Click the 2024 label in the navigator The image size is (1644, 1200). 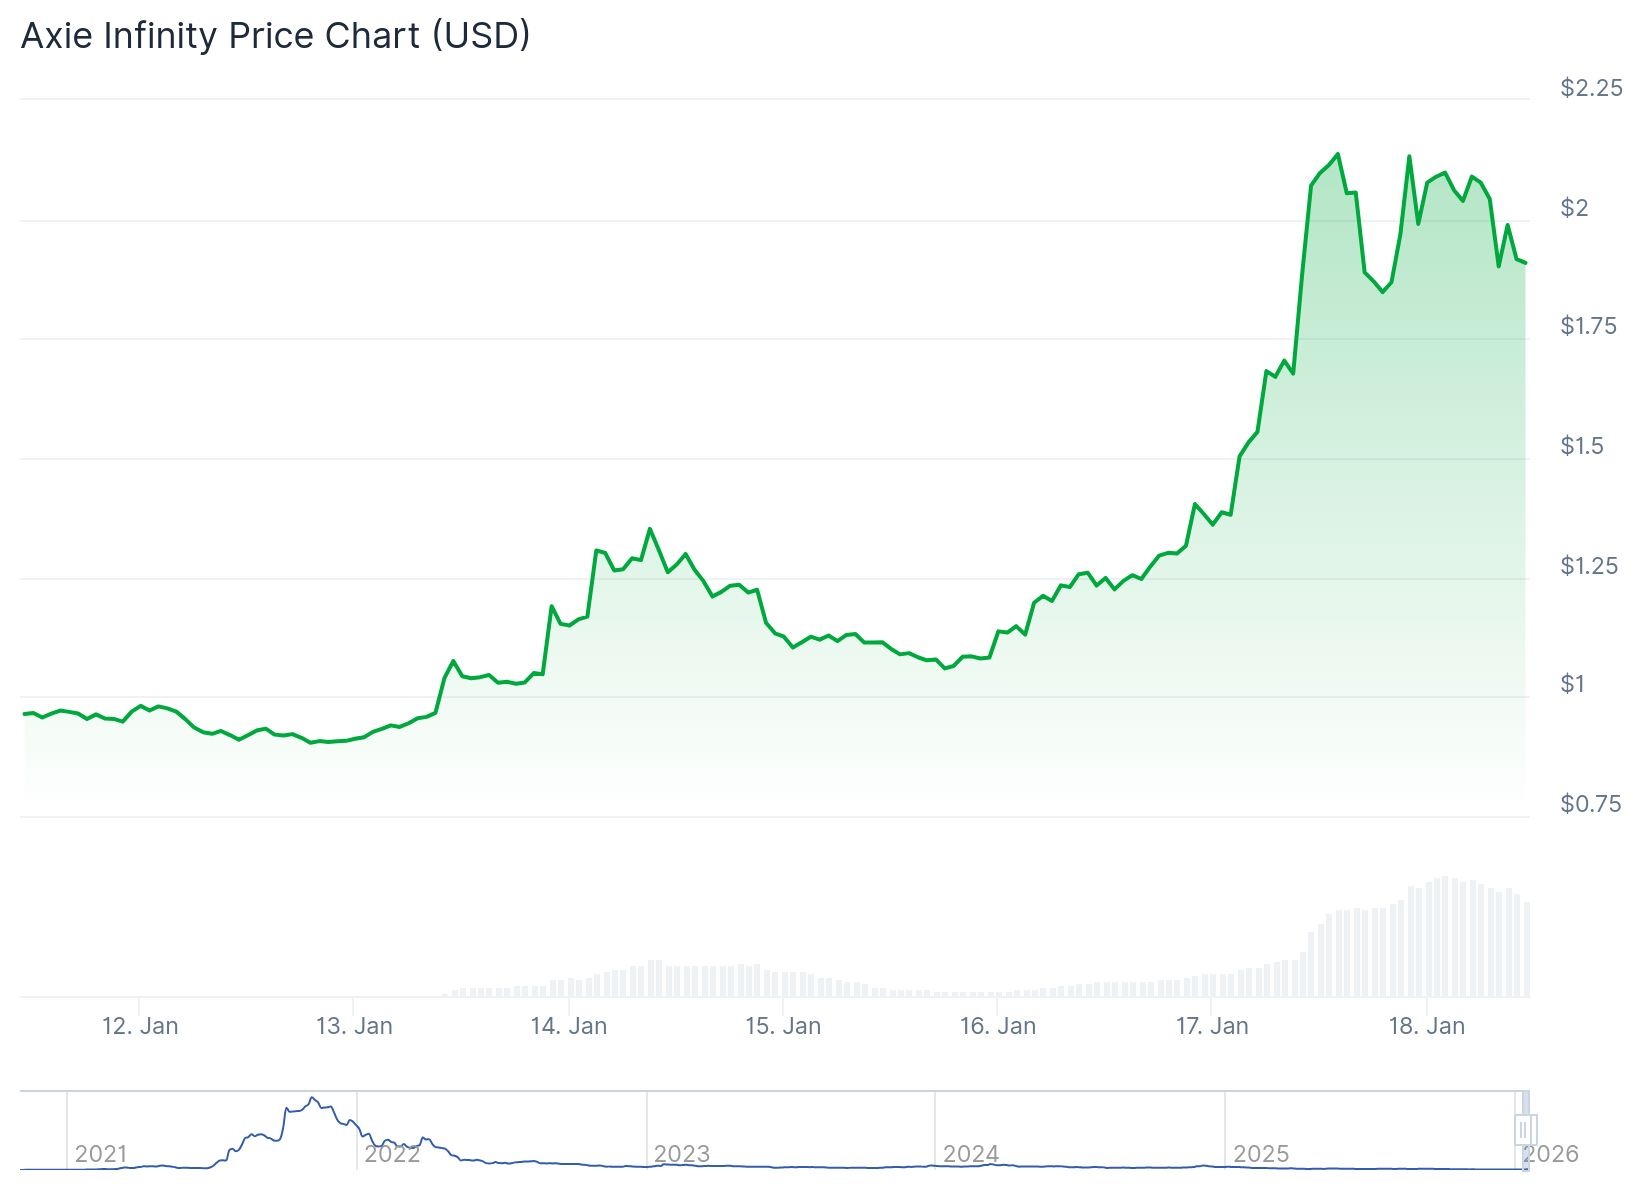pyautogui.click(x=971, y=1154)
